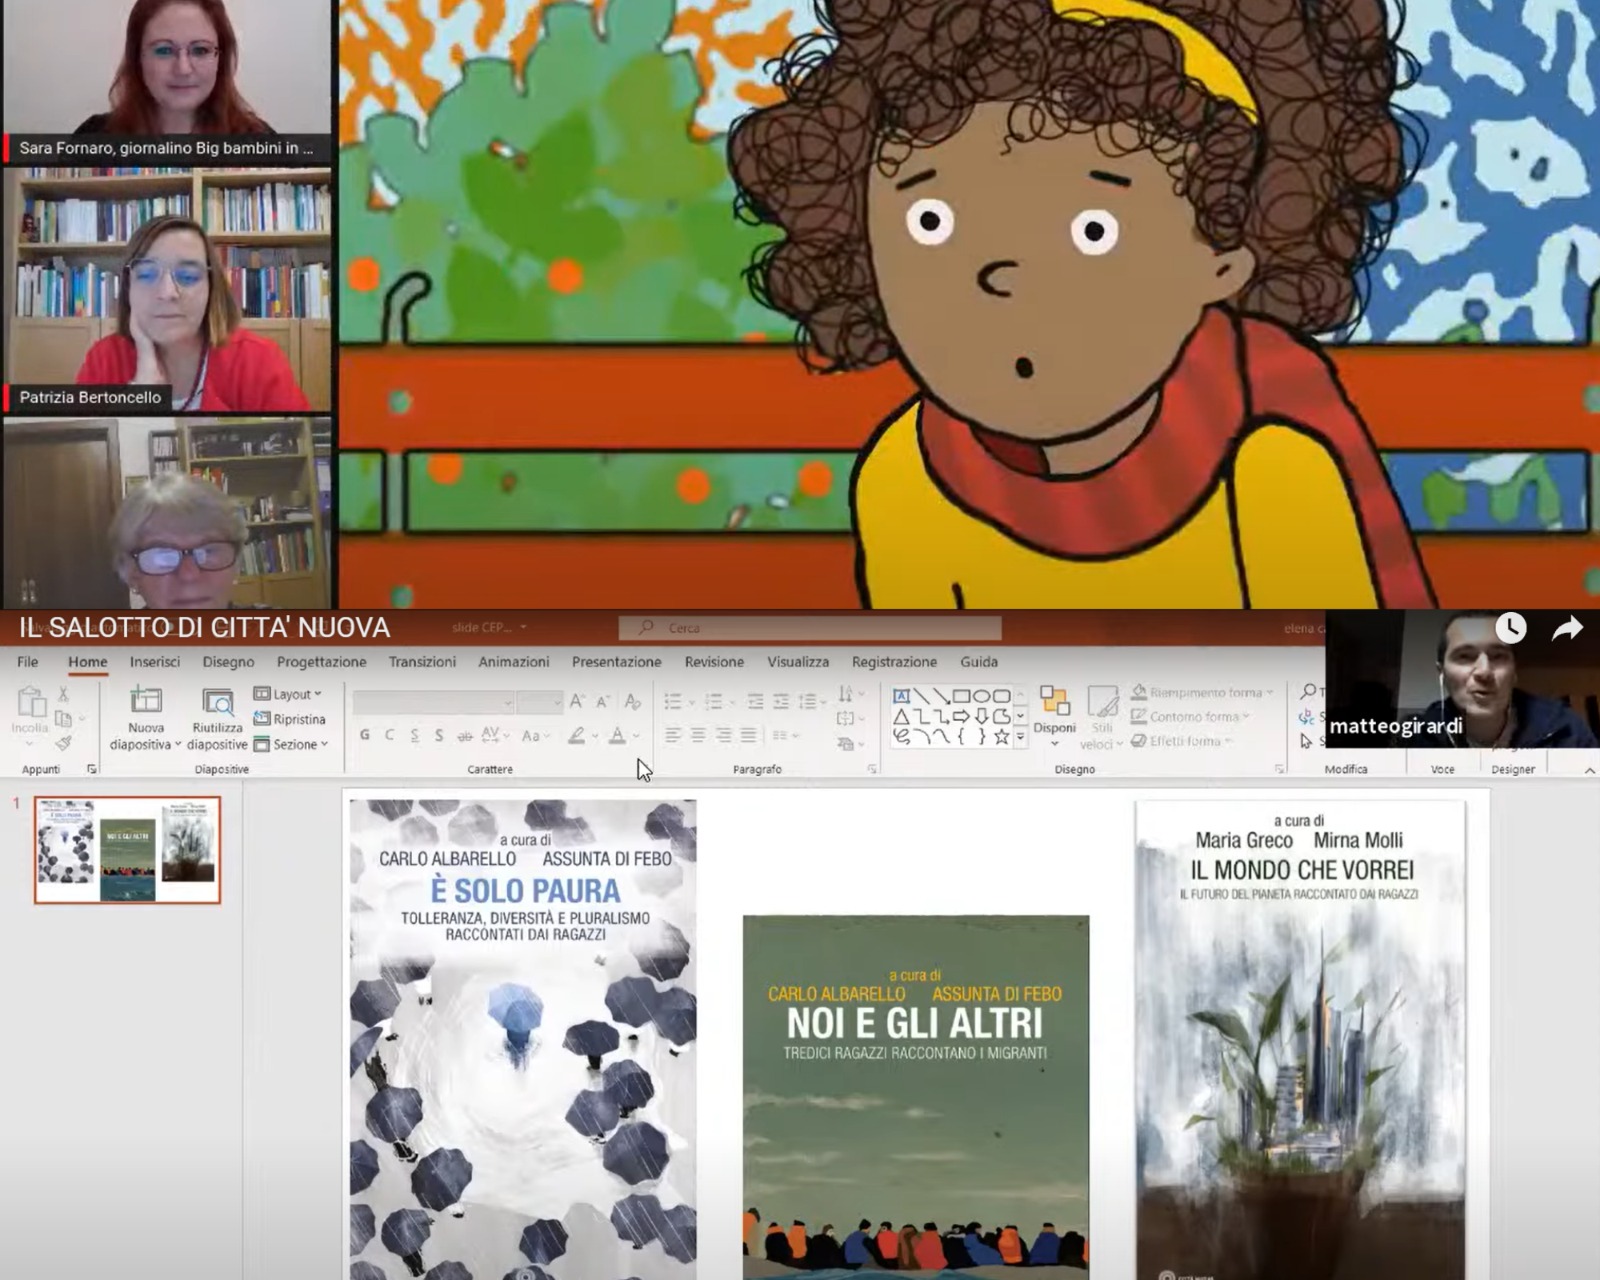Toggle strikethrough text formatting
This screenshot has width=1600, height=1280.
pos(464,735)
